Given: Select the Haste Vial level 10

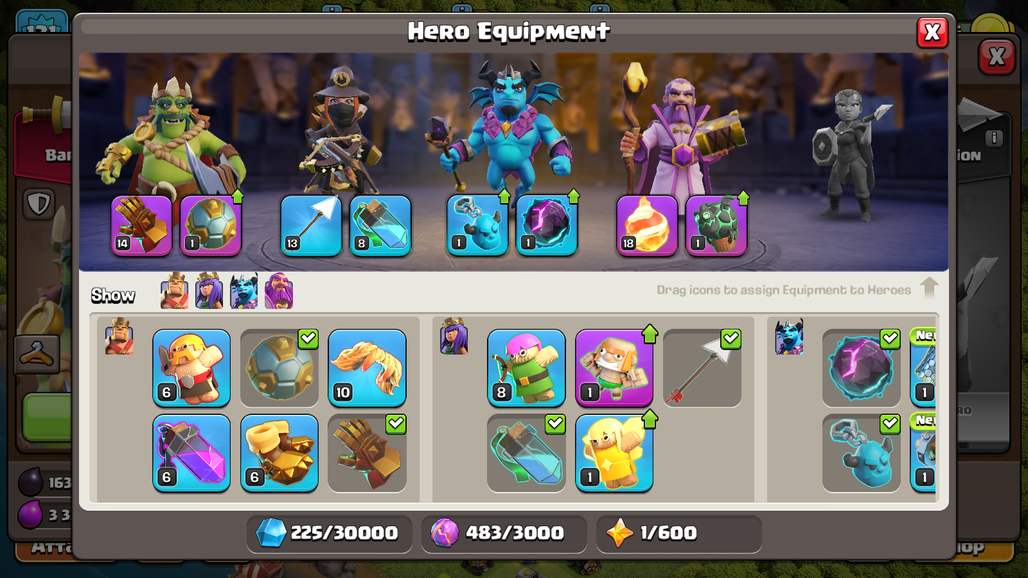Looking at the screenshot, I should 367,368.
